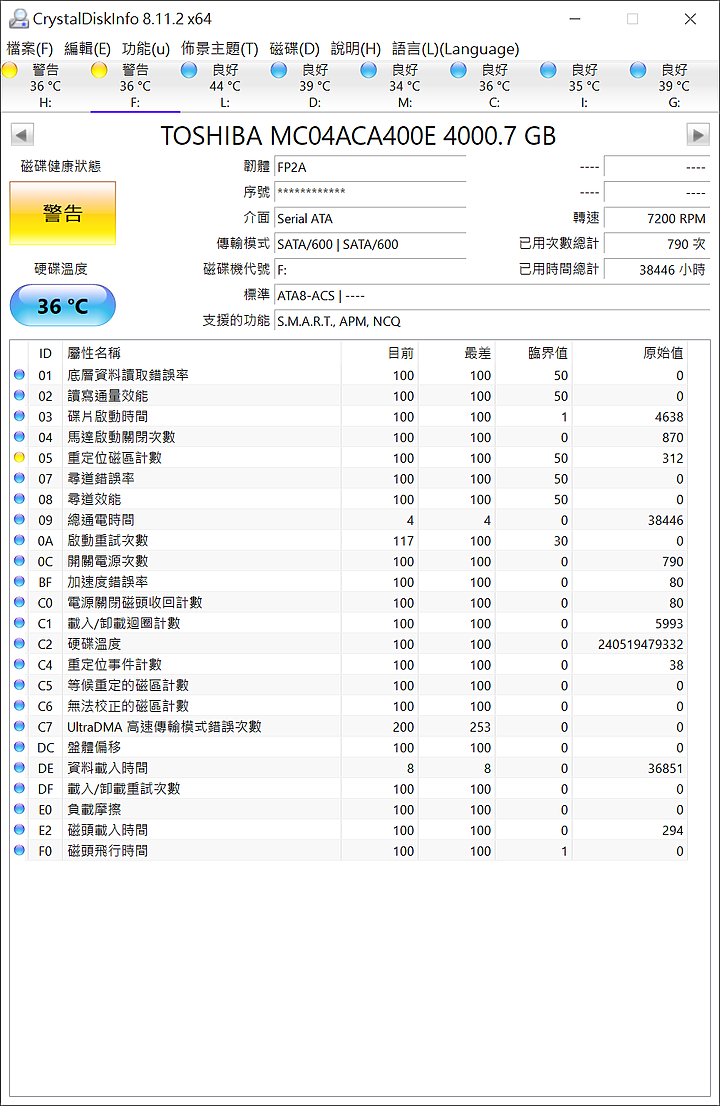Click the firmware field FP2A
The width and height of the screenshot is (720, 1106).
(x=370, y=167)
